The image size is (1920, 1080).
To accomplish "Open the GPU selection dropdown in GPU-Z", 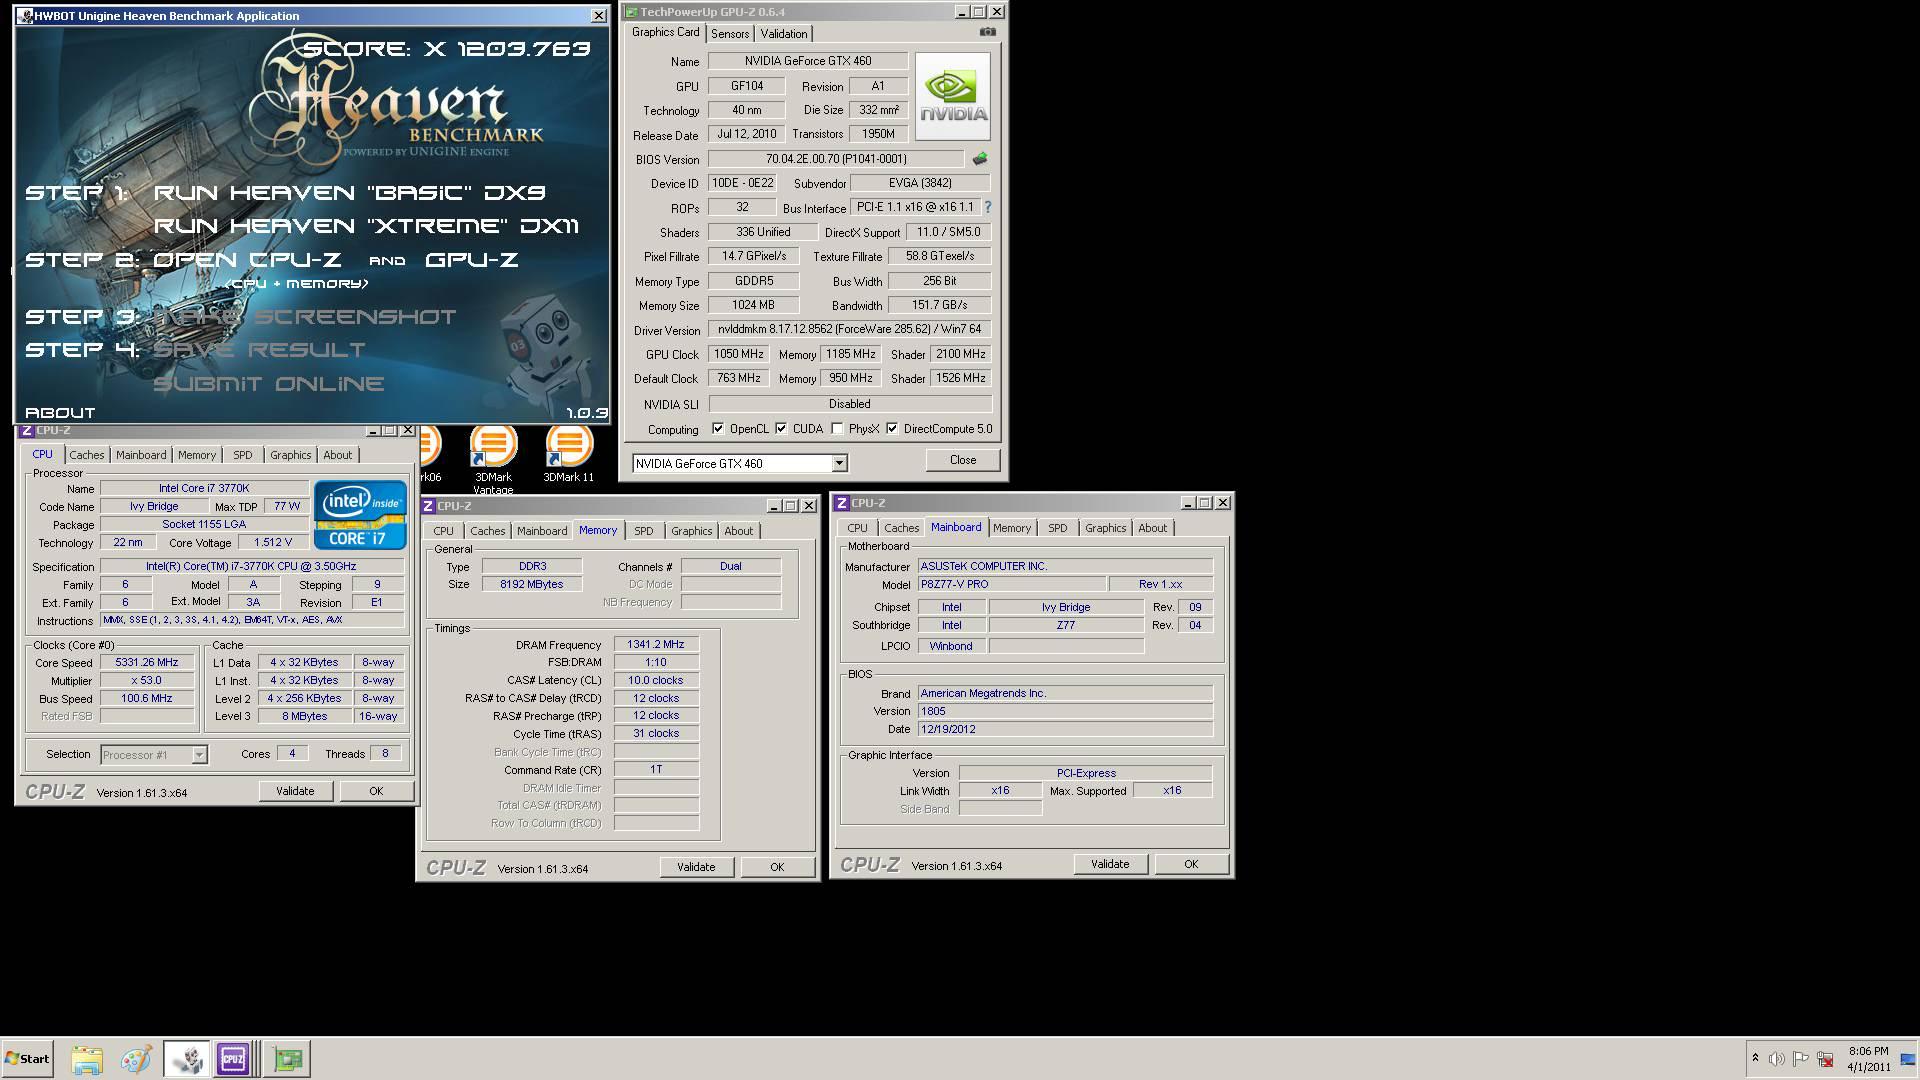I will (839, 463).
